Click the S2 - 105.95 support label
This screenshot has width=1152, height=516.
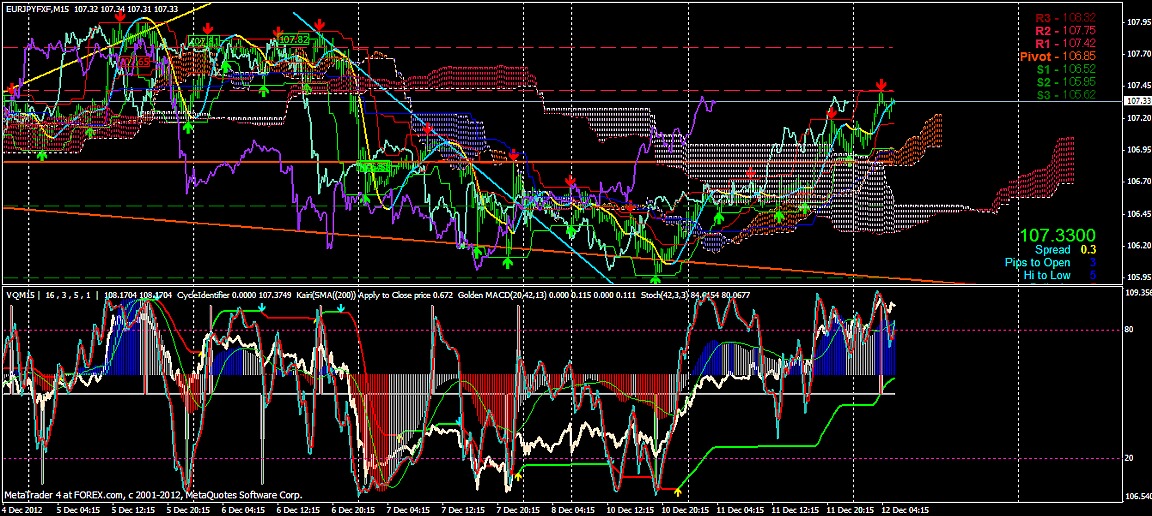click(1067, 82)
